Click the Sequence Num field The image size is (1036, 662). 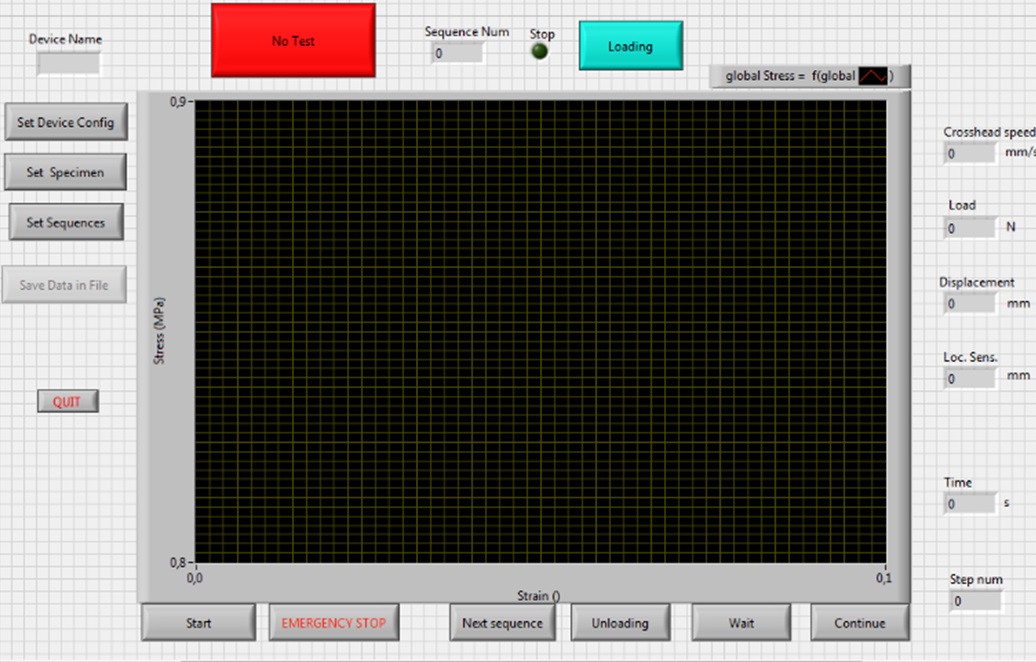pyautogui.click(x=457, y=53)
